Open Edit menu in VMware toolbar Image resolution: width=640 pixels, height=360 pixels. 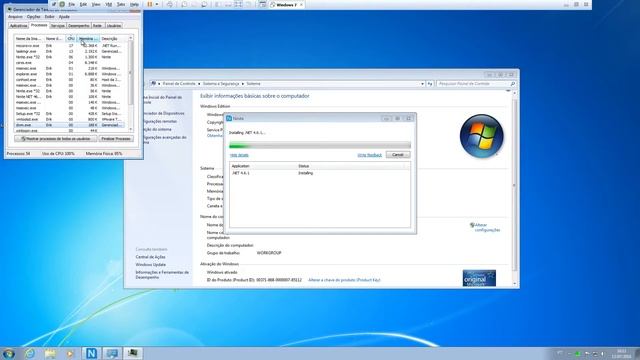(x=83, y=4)
